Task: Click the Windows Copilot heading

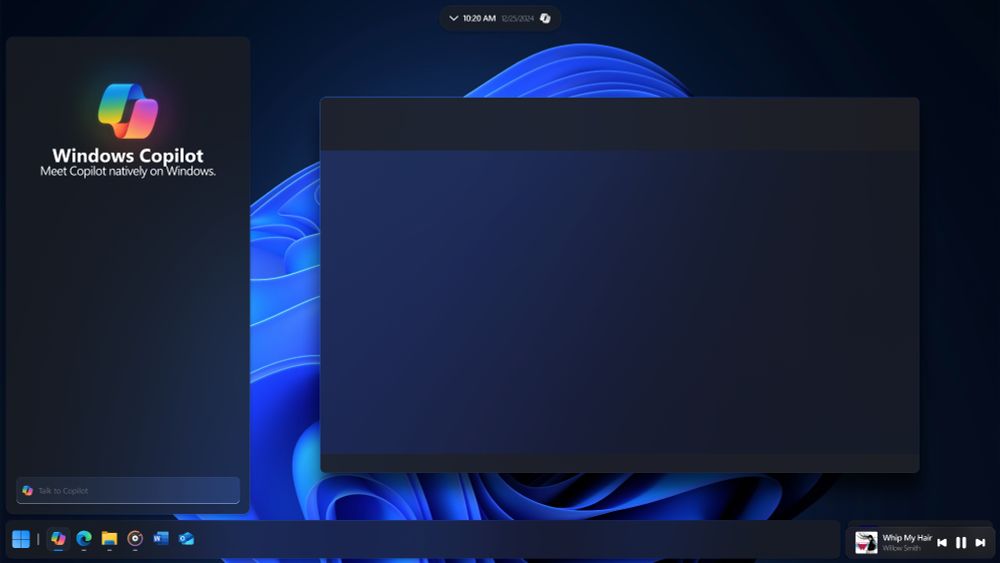Action: (128, 156)
